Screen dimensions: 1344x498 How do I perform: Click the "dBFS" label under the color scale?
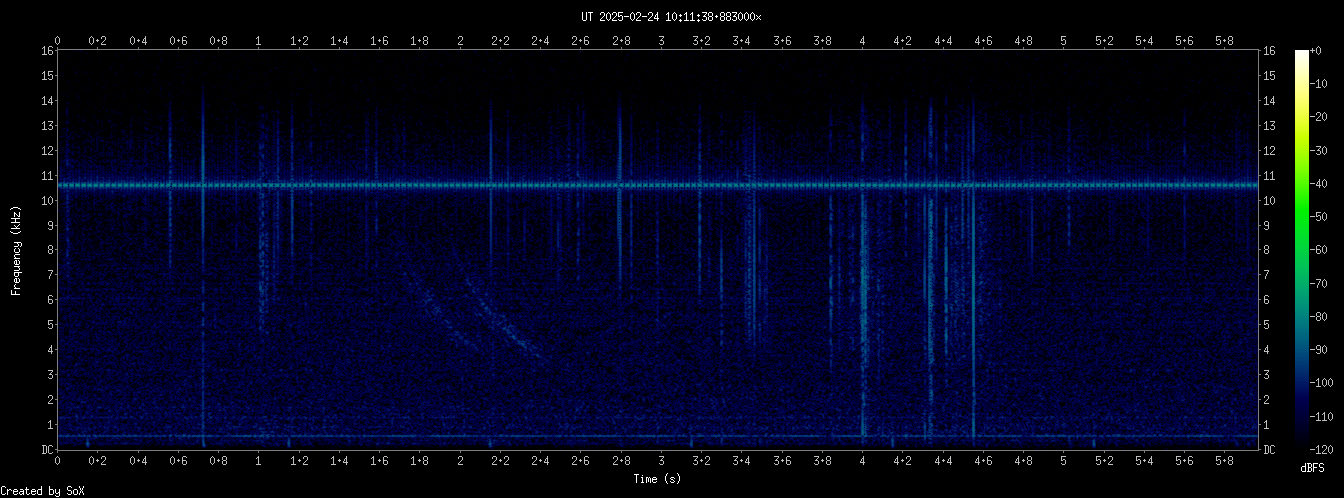pos(1312,467)
